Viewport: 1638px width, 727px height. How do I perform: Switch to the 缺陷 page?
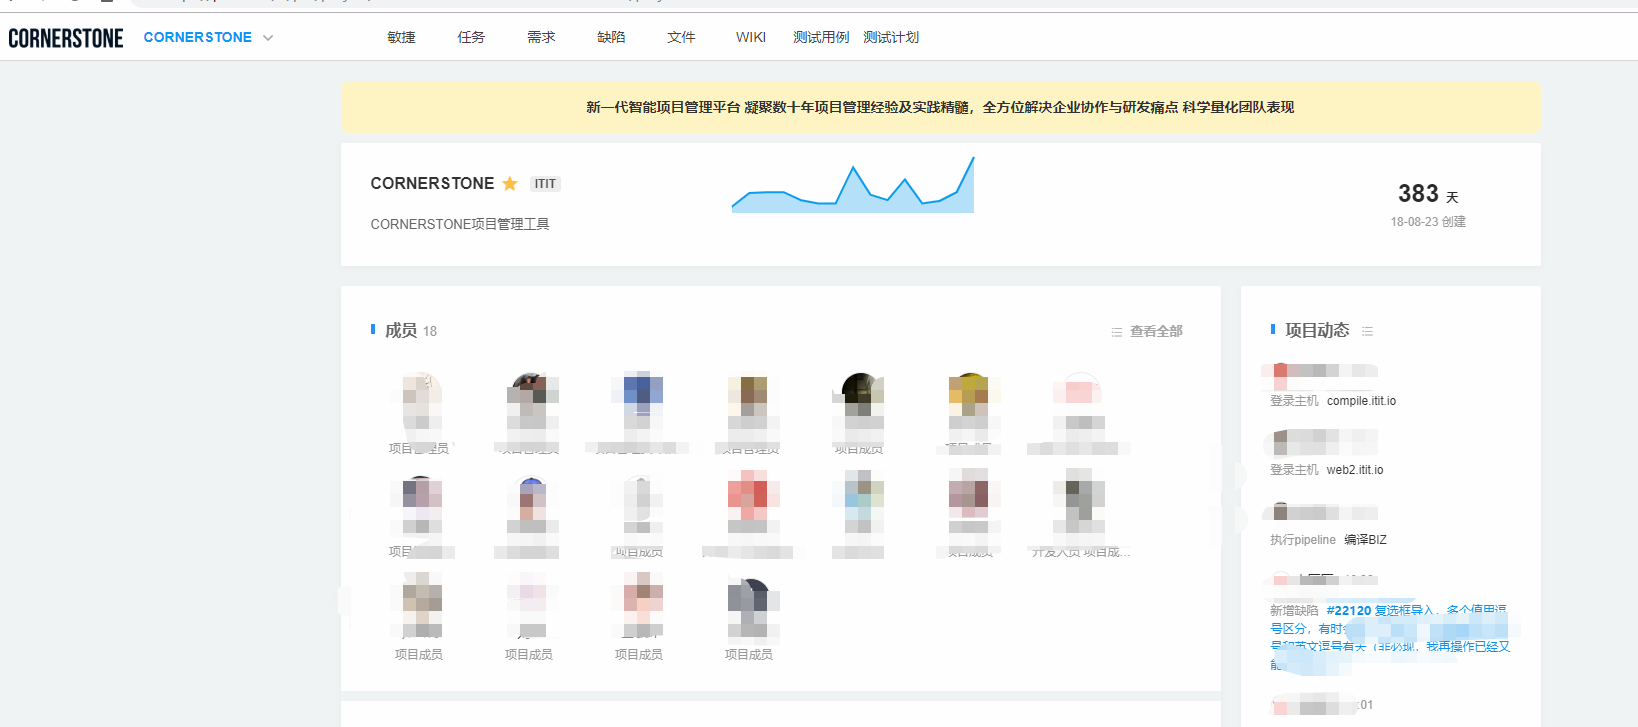(611, 37)
